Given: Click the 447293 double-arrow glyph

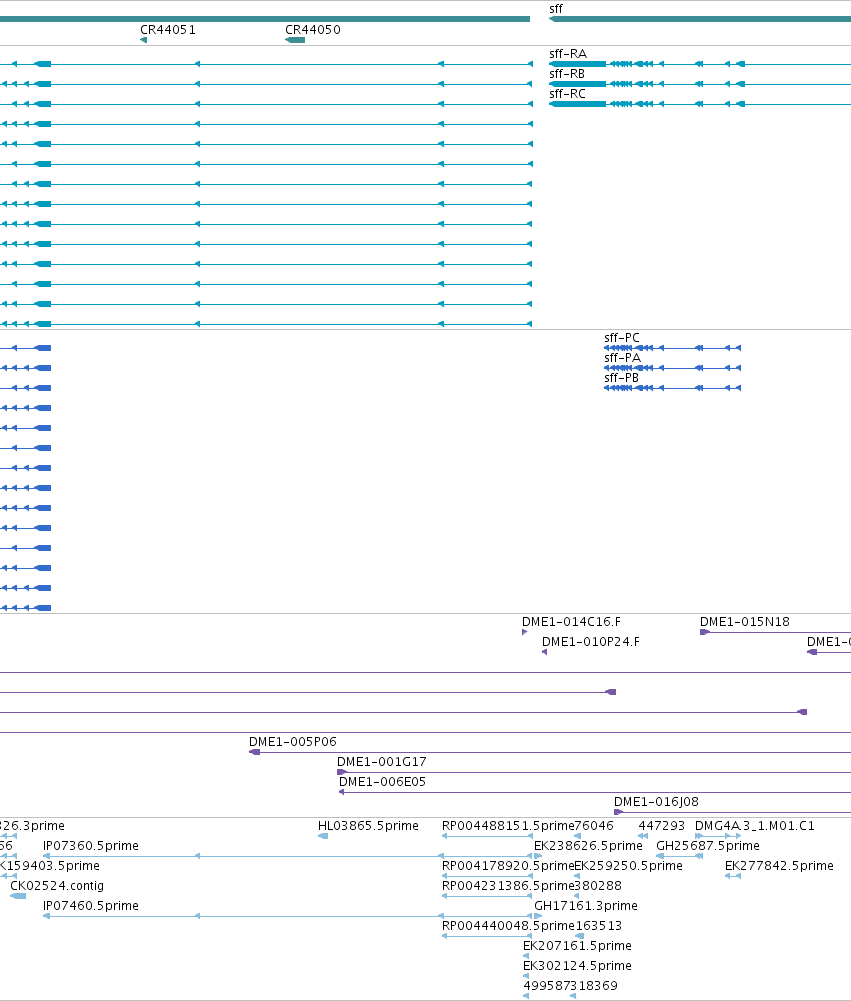Looking at the screenshot, I should pyautogui.click(x=643, y=836).
